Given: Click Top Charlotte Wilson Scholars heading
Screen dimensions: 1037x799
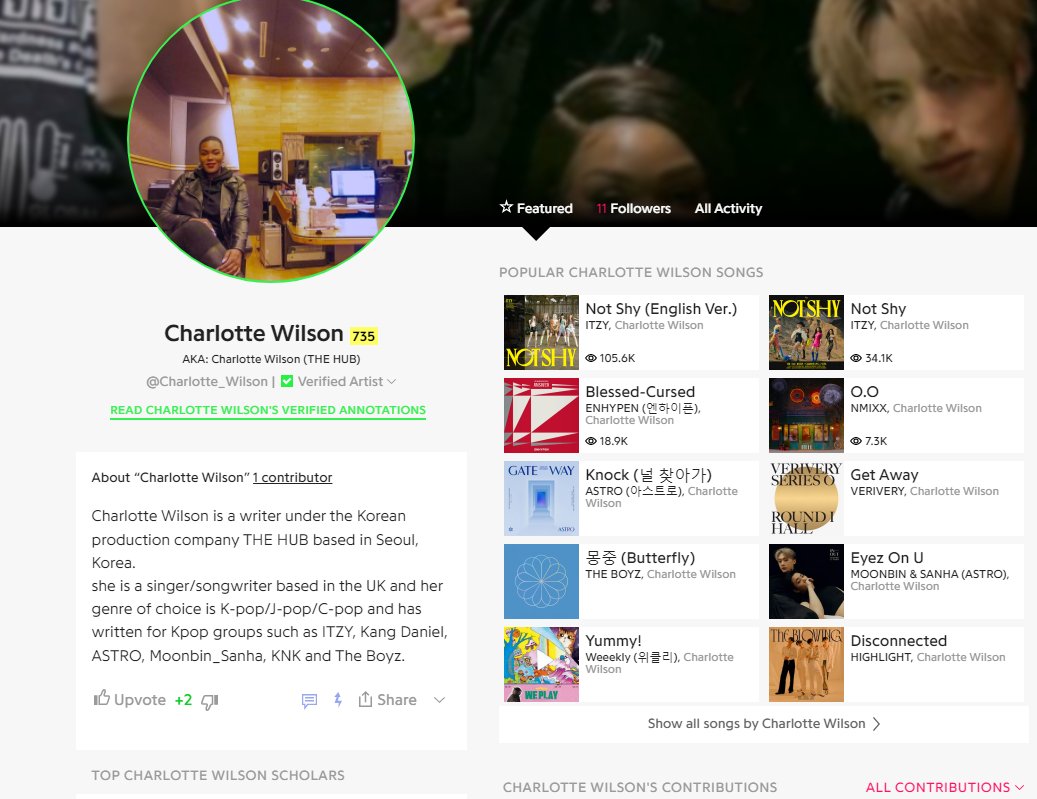Looking at the screenshot, I should pos(218,775).
